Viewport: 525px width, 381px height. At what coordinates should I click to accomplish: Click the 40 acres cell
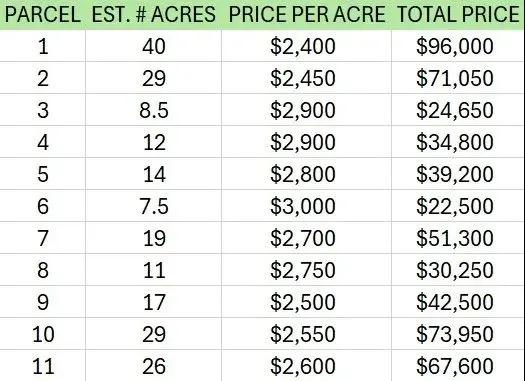(x=153, y=46)
